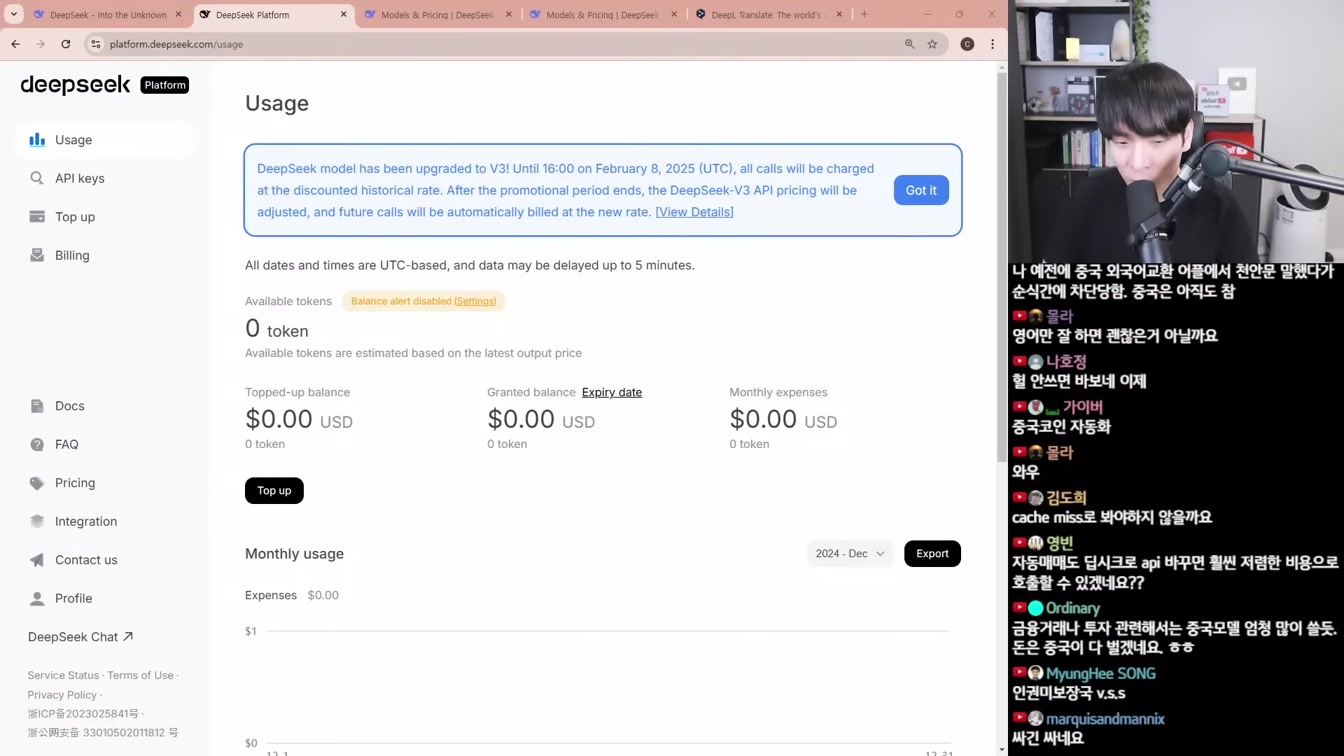
Task: Click the Usage page heading
Action: coord(277,104)
